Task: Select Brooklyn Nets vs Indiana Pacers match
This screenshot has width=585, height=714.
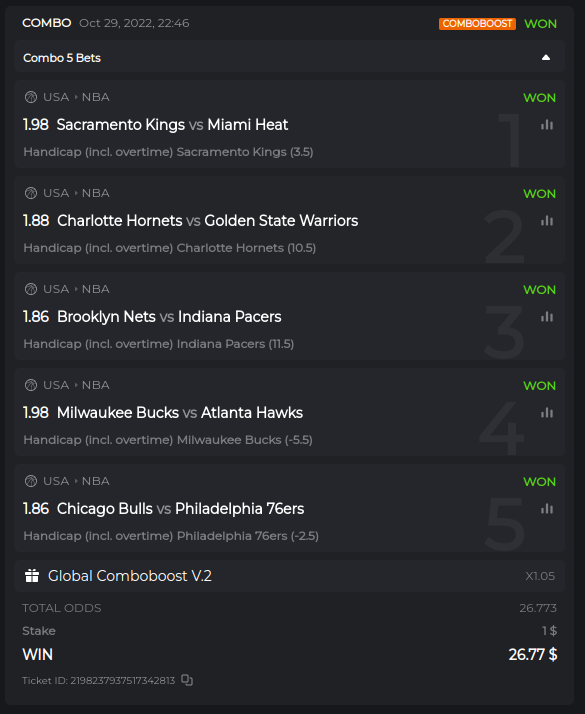Action: coord(169,317)
